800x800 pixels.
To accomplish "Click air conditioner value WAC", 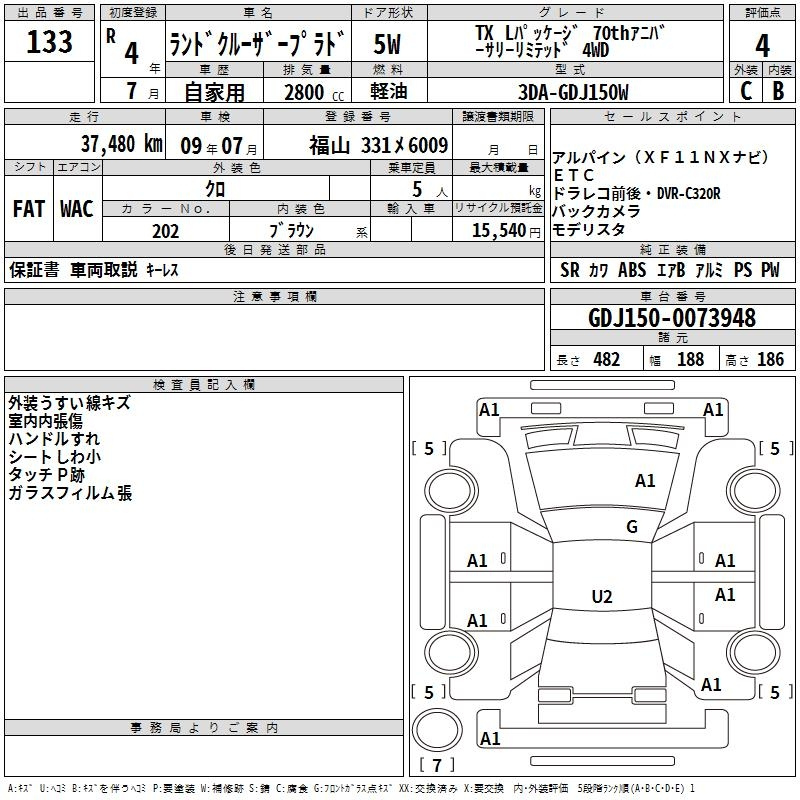I will pyautogui.click(x=77, y=209).
